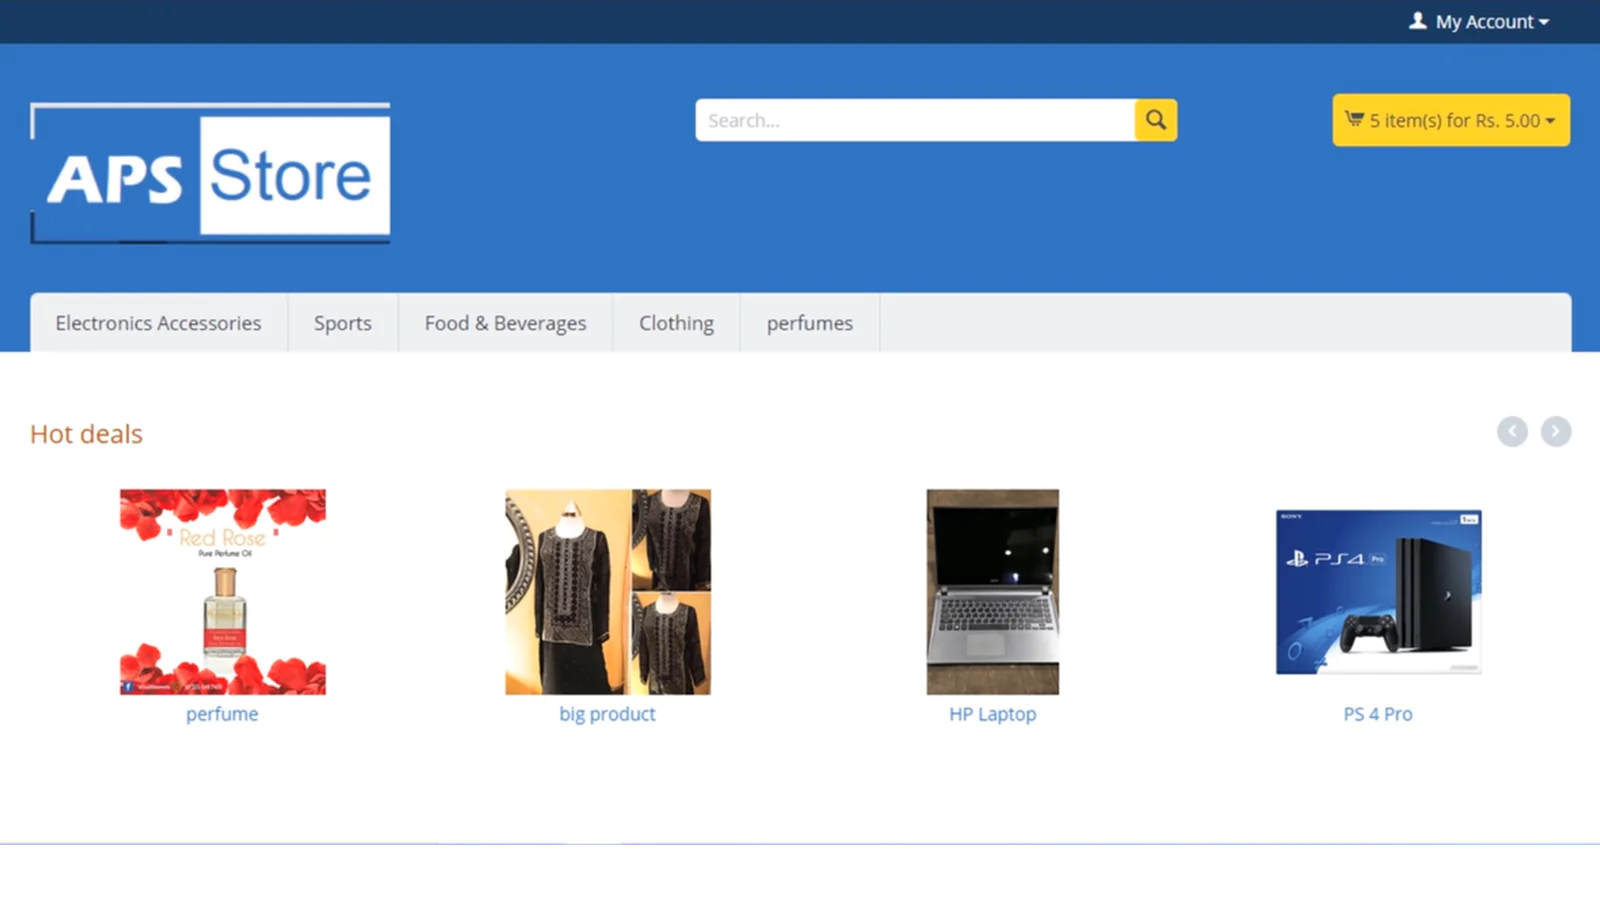Open the PS 4 Pro link
Viewport: 1600px width, 900px height.
click(x=1377, y=714)
